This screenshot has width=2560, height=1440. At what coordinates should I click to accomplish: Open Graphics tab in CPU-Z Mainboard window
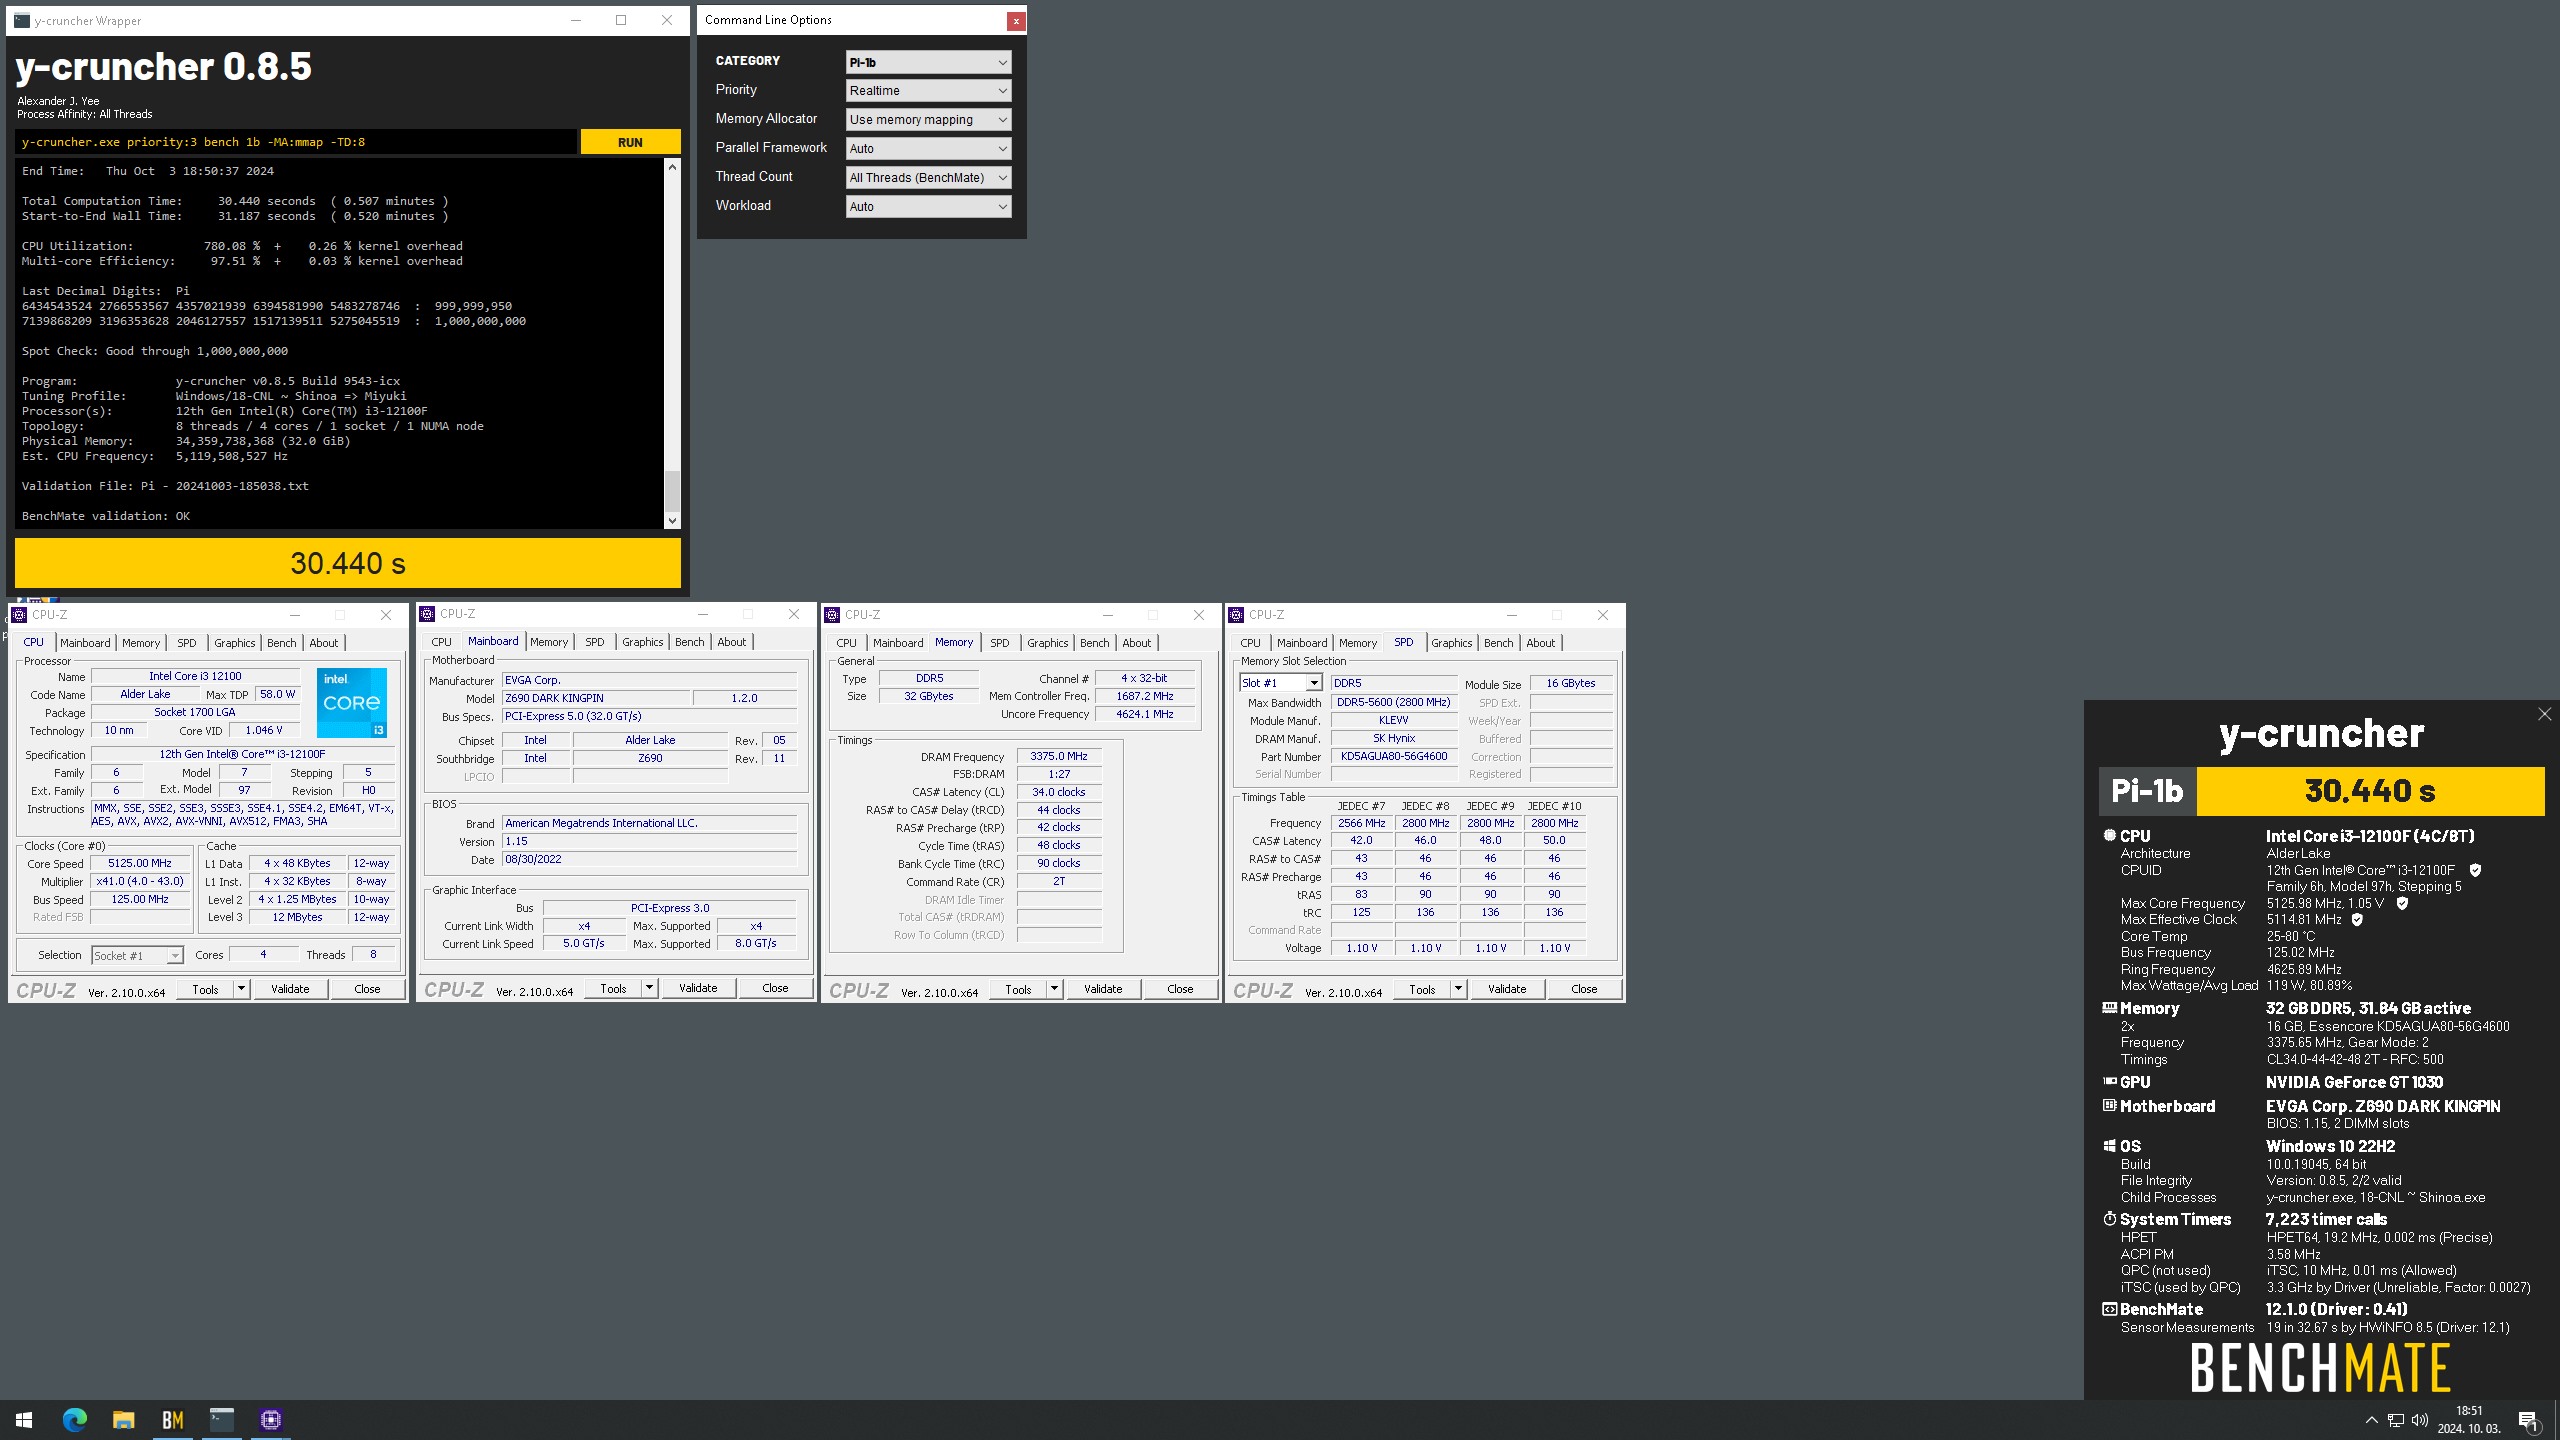(642, 642)
